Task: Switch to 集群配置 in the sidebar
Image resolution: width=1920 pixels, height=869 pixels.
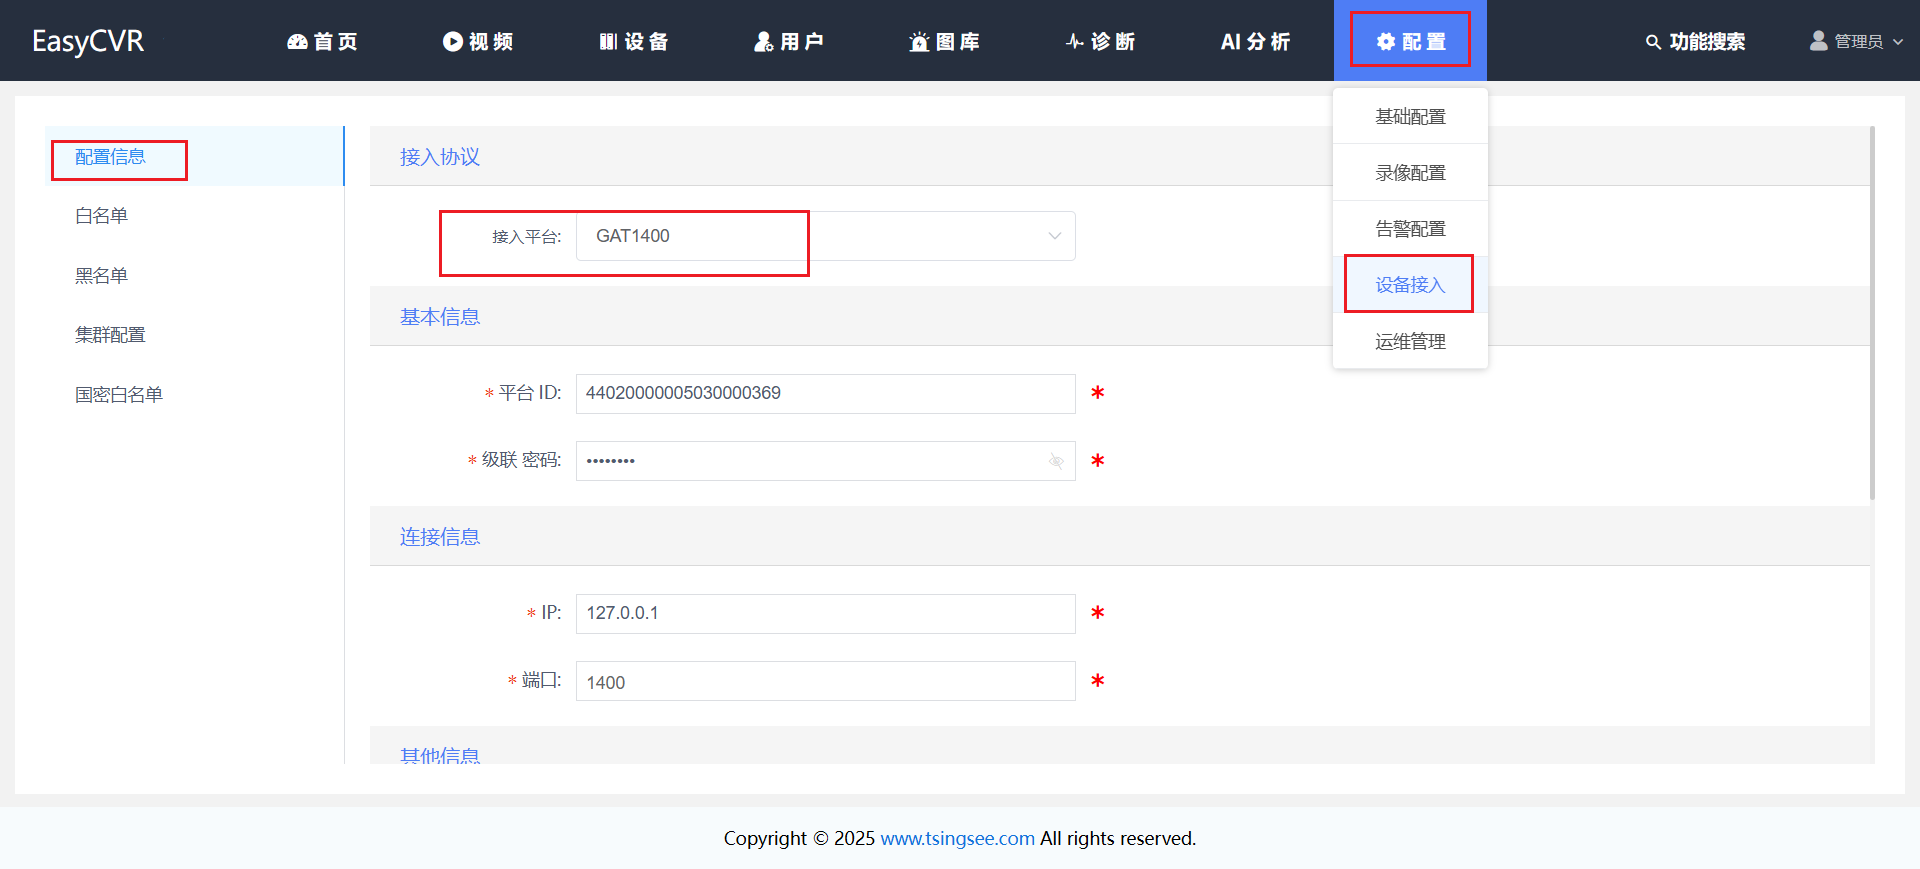Action: (110, 335)
